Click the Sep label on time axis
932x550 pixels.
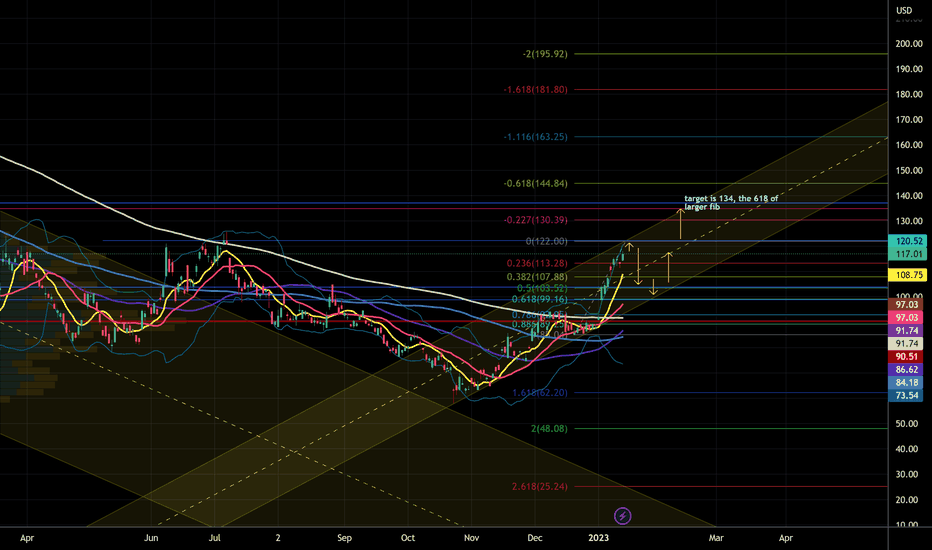tap(344, 538)
